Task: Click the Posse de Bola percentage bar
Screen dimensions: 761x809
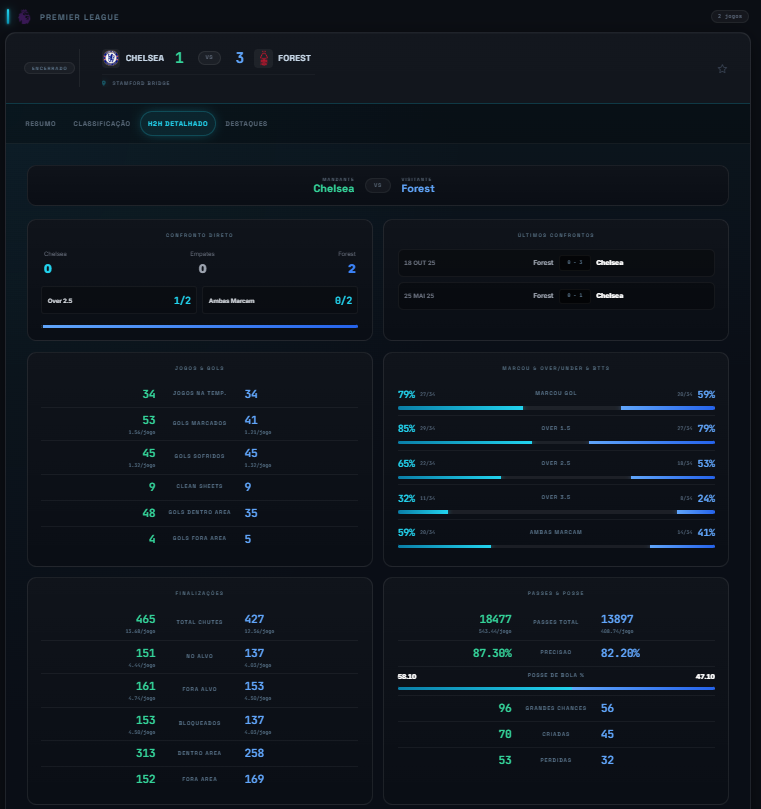Action: click(556, 688)
